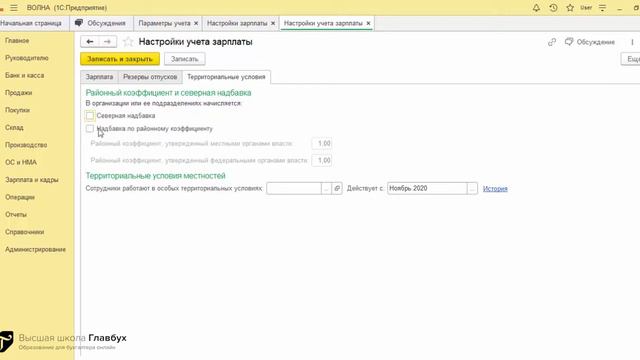Select the Зарплата settings tab
The image size is (640, 360).
[99, 77]
